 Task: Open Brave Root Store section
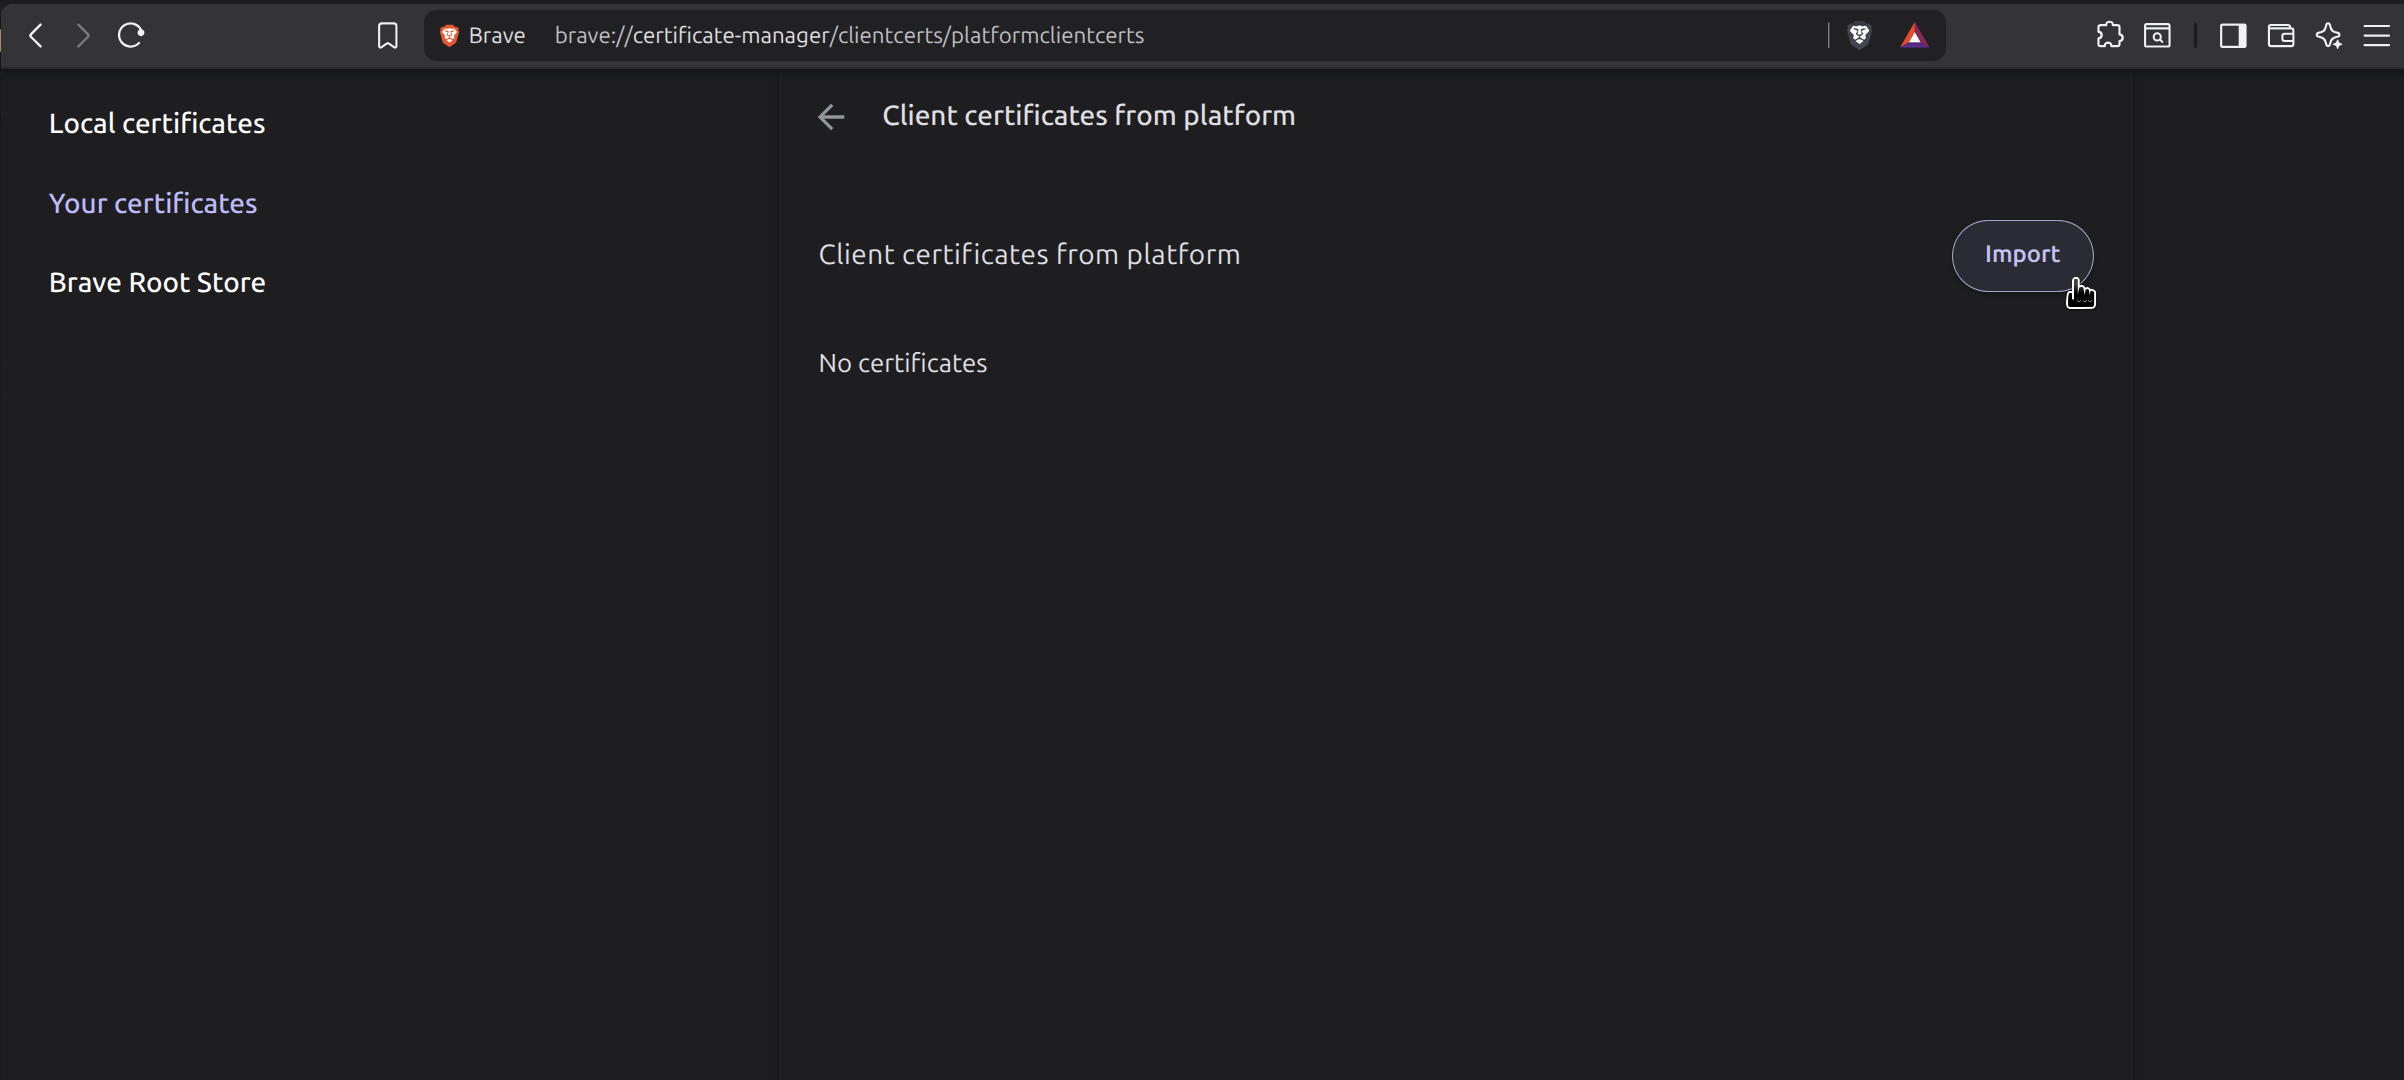(157, 283)
